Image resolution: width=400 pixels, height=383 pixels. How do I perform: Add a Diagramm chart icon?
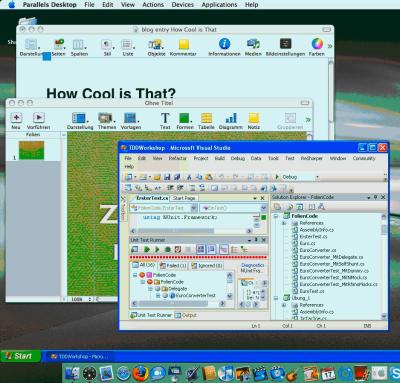pyautogui.click(x=231, y=118)
